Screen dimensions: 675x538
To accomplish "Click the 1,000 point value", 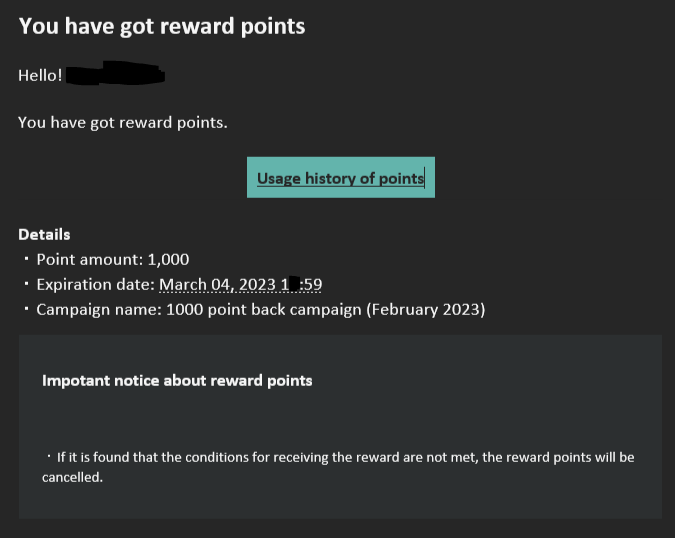I will (168, 260).
